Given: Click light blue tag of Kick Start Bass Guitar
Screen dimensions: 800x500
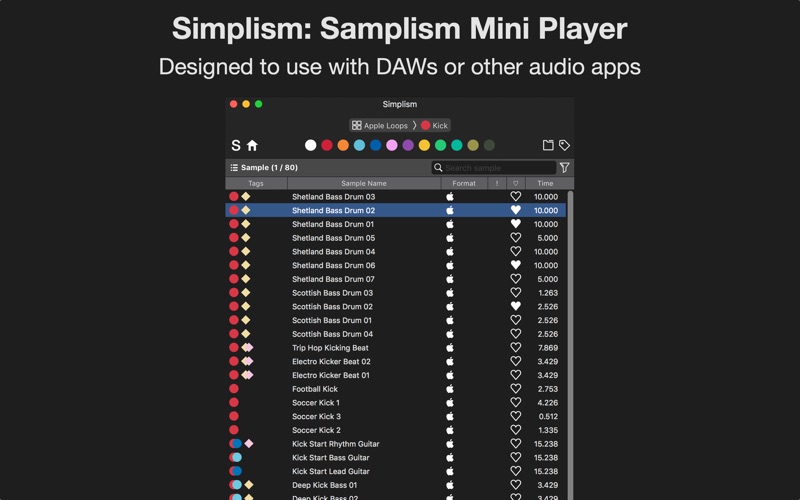Looking at the screenshot, I should 237,458.
